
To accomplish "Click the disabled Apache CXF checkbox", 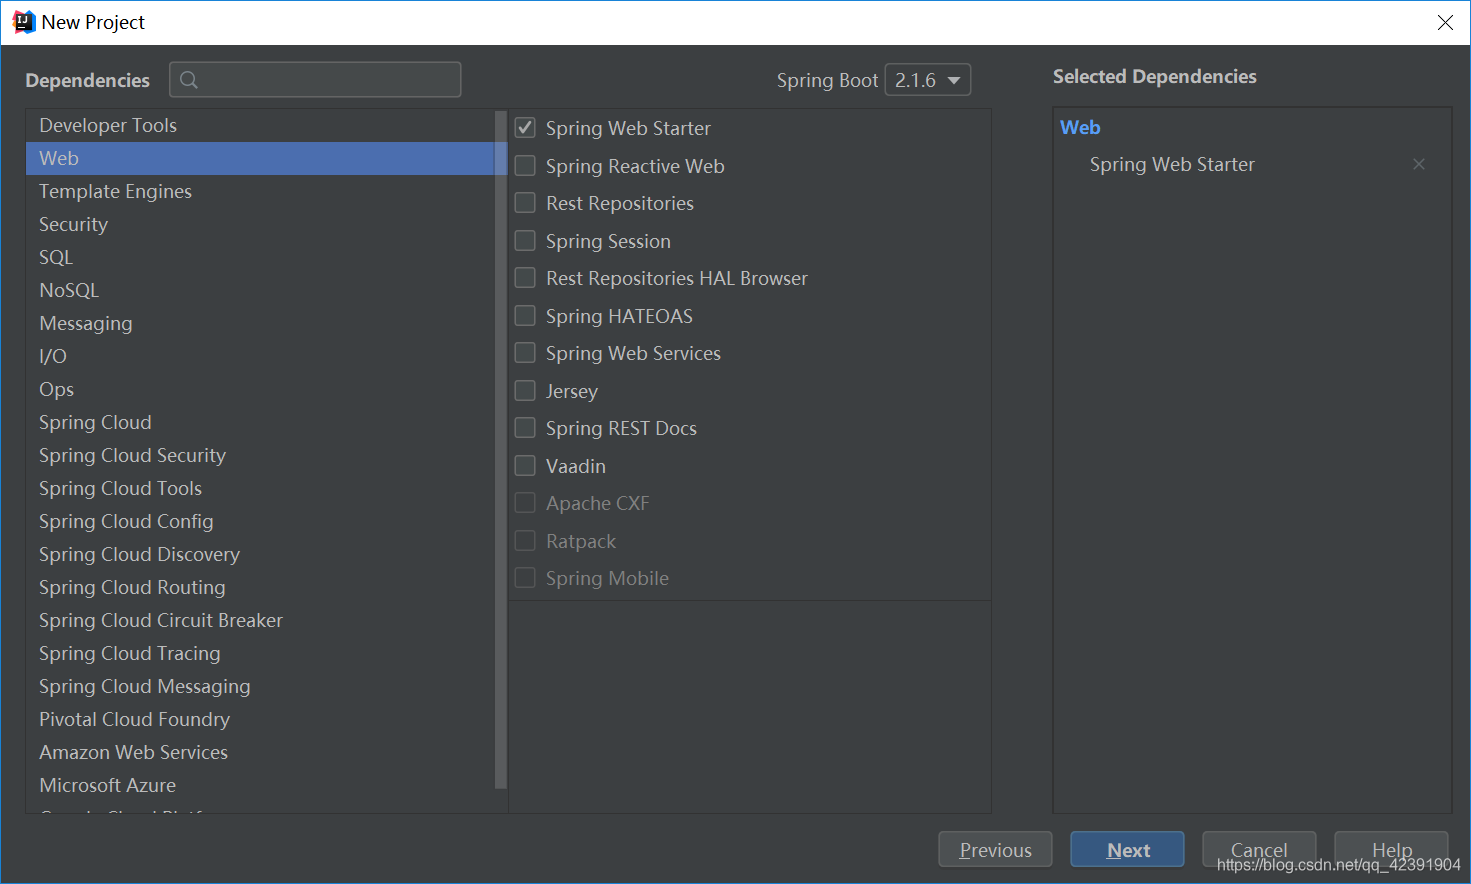I will click(x=525, y=503).
